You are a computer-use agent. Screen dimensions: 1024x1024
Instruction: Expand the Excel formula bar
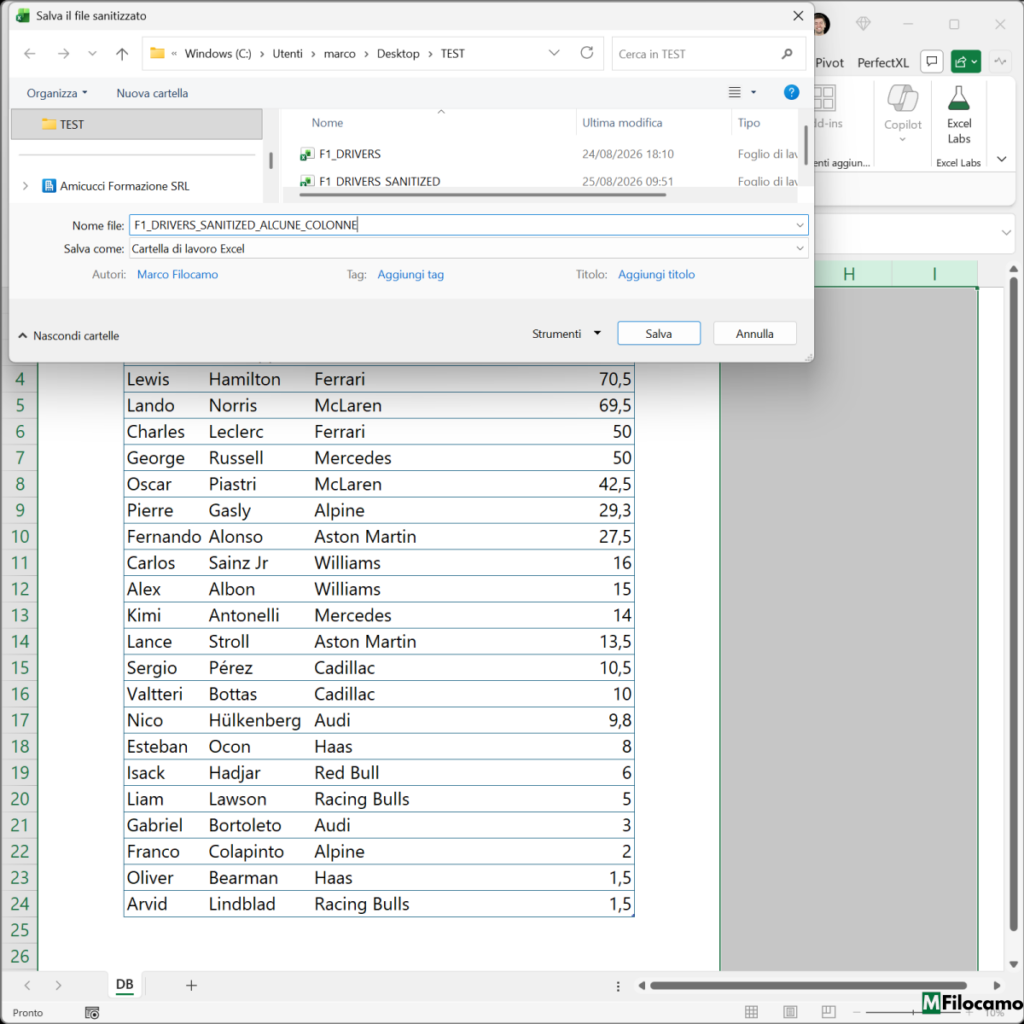pos(1006,232)
